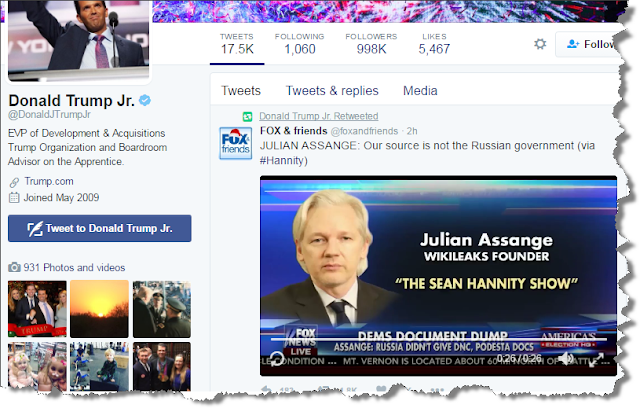Open the three people with medals photo thumbnail
The image size is (640, 408).
click(x=162, y=366)
